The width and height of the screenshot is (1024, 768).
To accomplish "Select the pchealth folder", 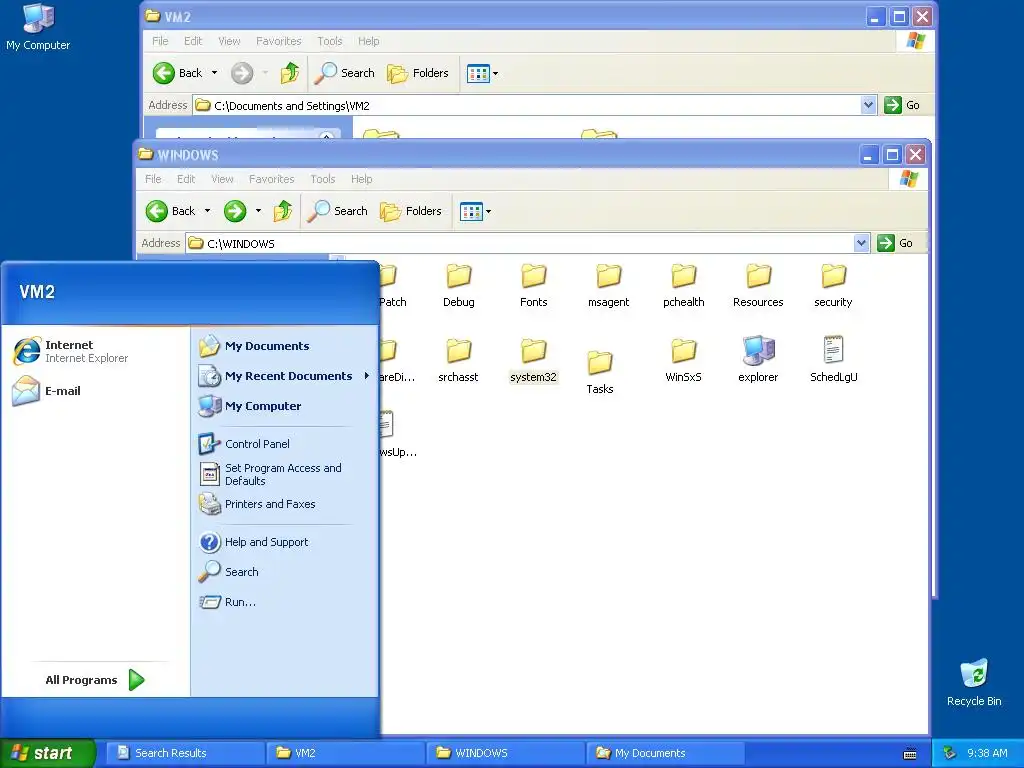I will [x=684, y=285].
